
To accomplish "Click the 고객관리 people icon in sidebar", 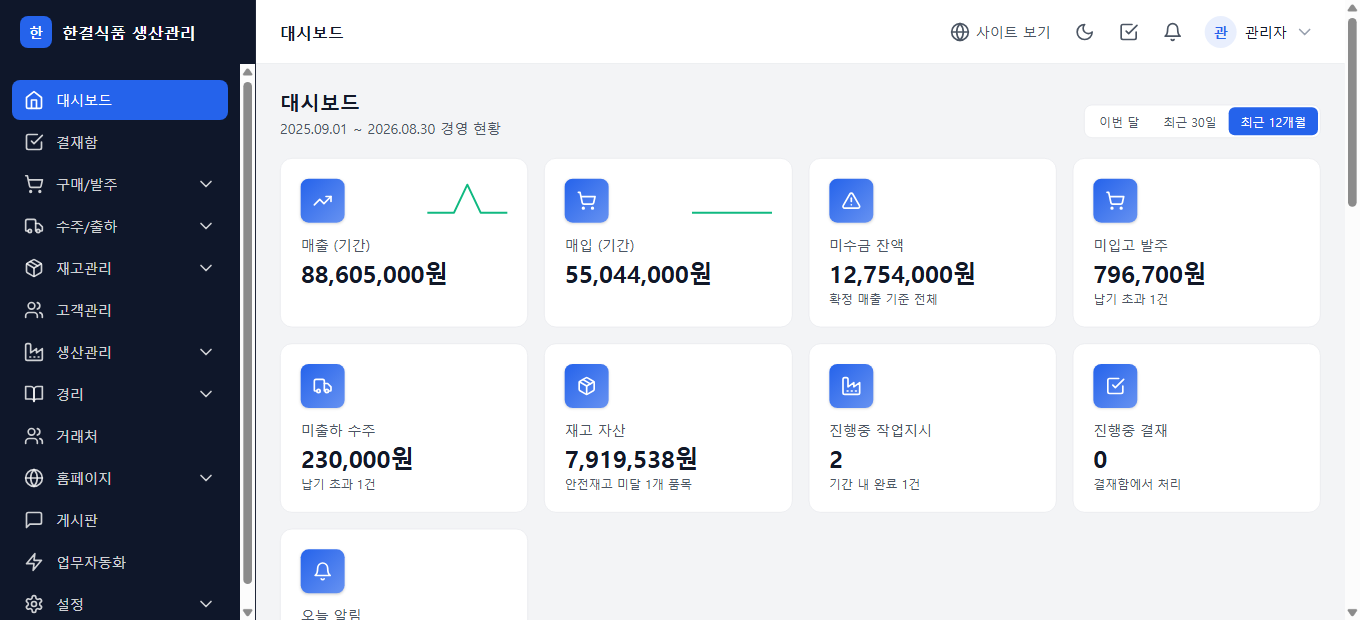I will click(x=34, y=310).
